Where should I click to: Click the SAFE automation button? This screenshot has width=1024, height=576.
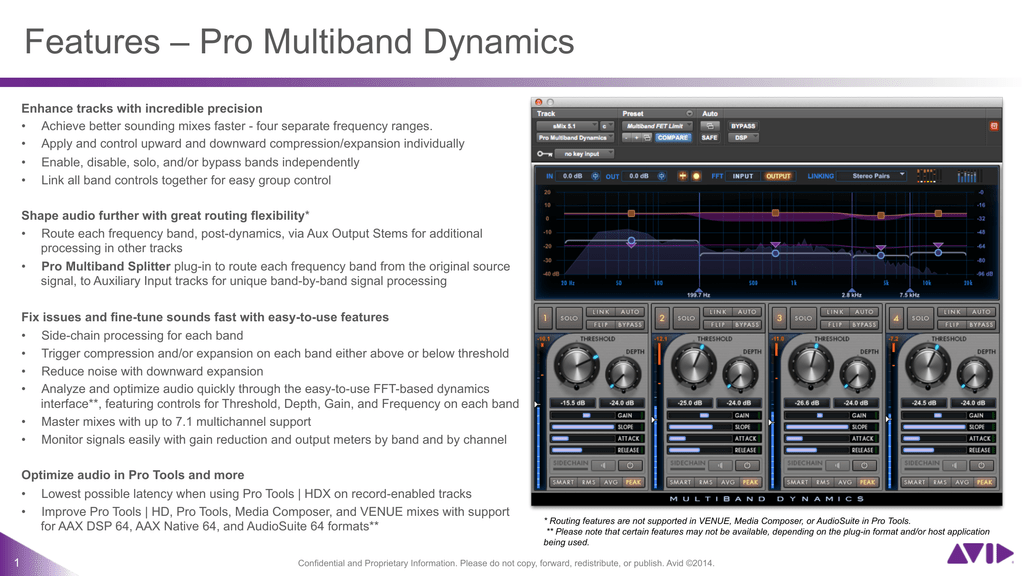(x=709, y=137)
